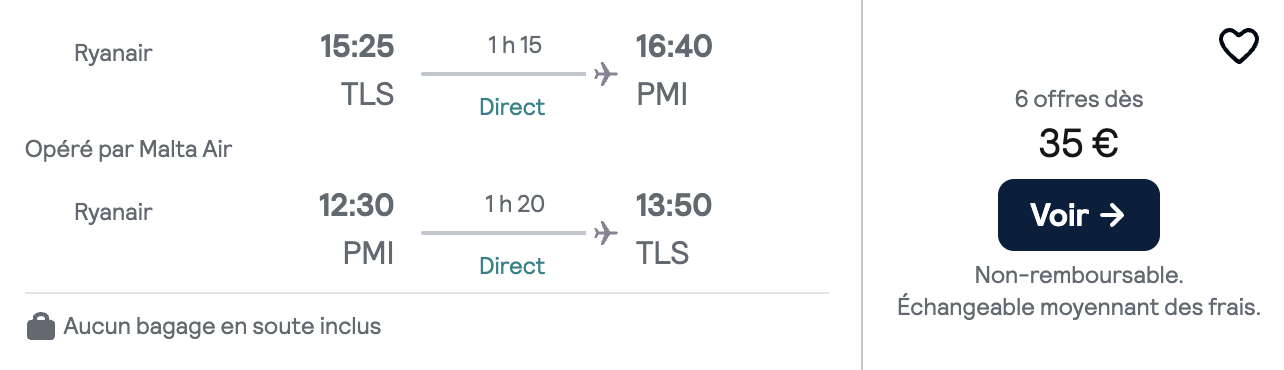Click the return flight airplane icon
The width and height of the screenshot is (1284, 370).
tap(604, 233)
